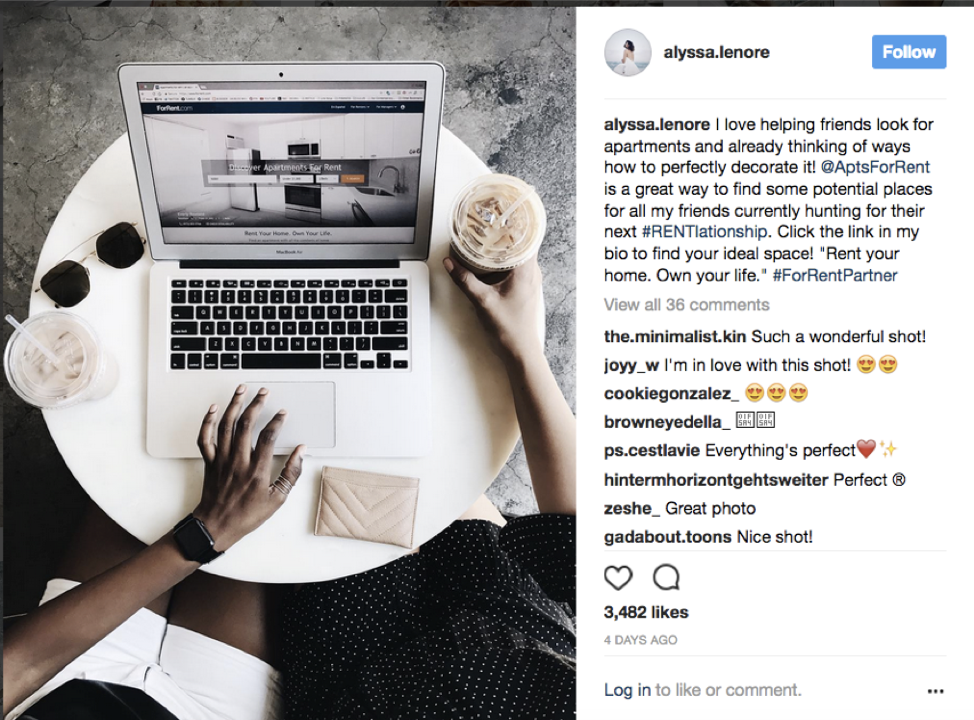
Task: Follow alyssa.lenore with the blue button
Action: (x=909, y=52)
